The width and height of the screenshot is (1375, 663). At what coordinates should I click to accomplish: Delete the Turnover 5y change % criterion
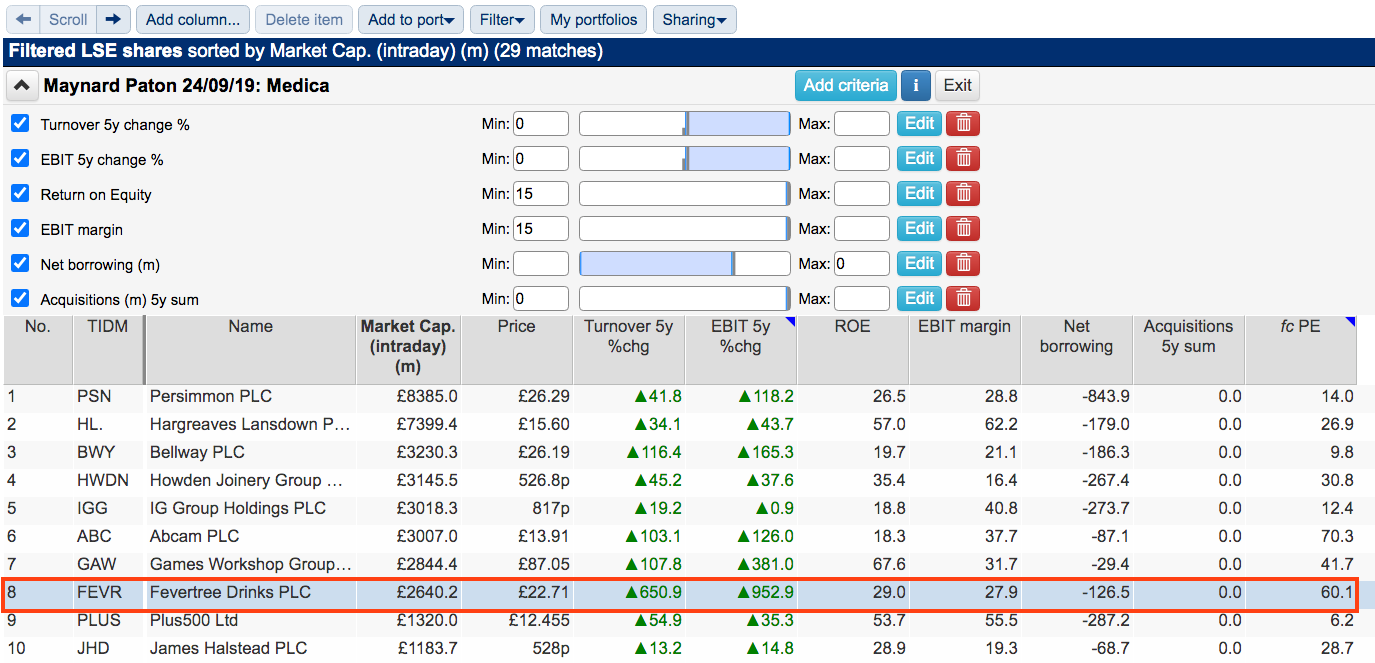(x=963, y=124)
